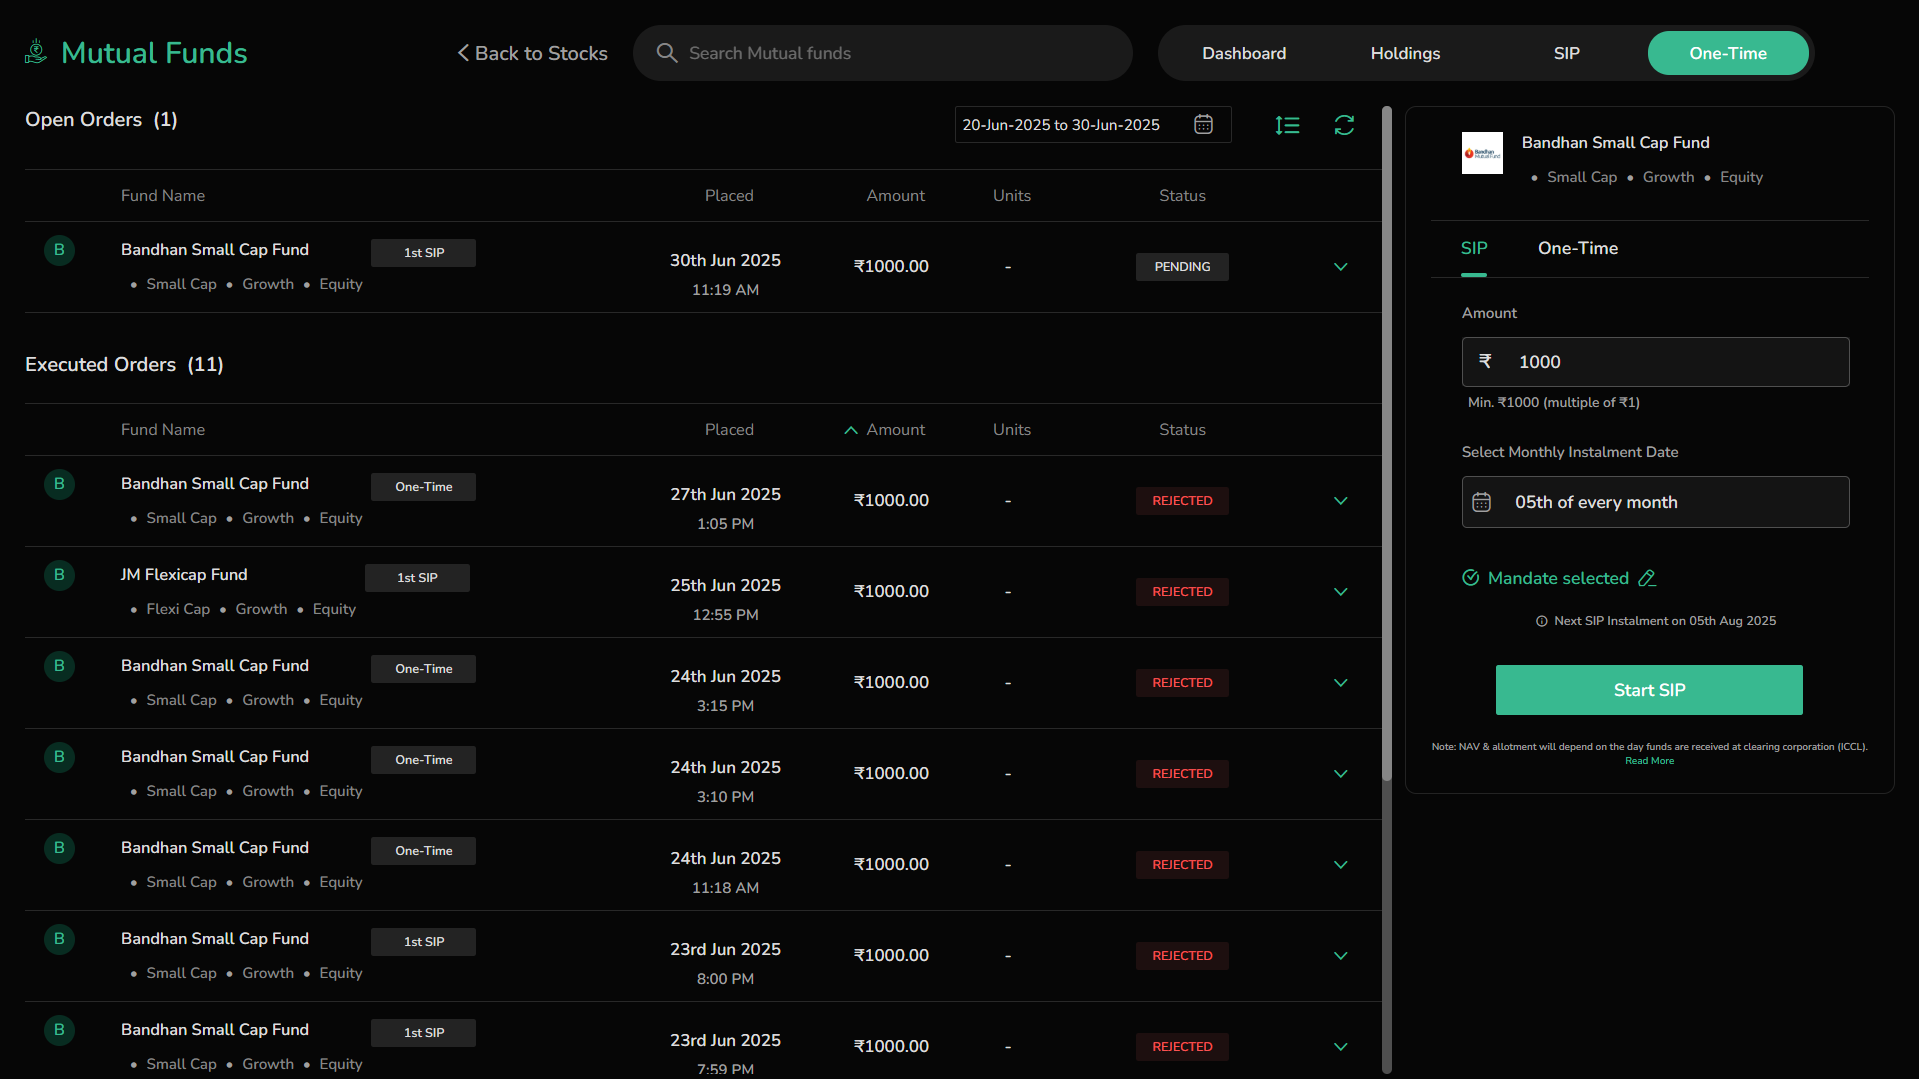This screenshot has width=1919, height=1079.
Task: Click the Placed header in Executed Orders
Action: 729,430
